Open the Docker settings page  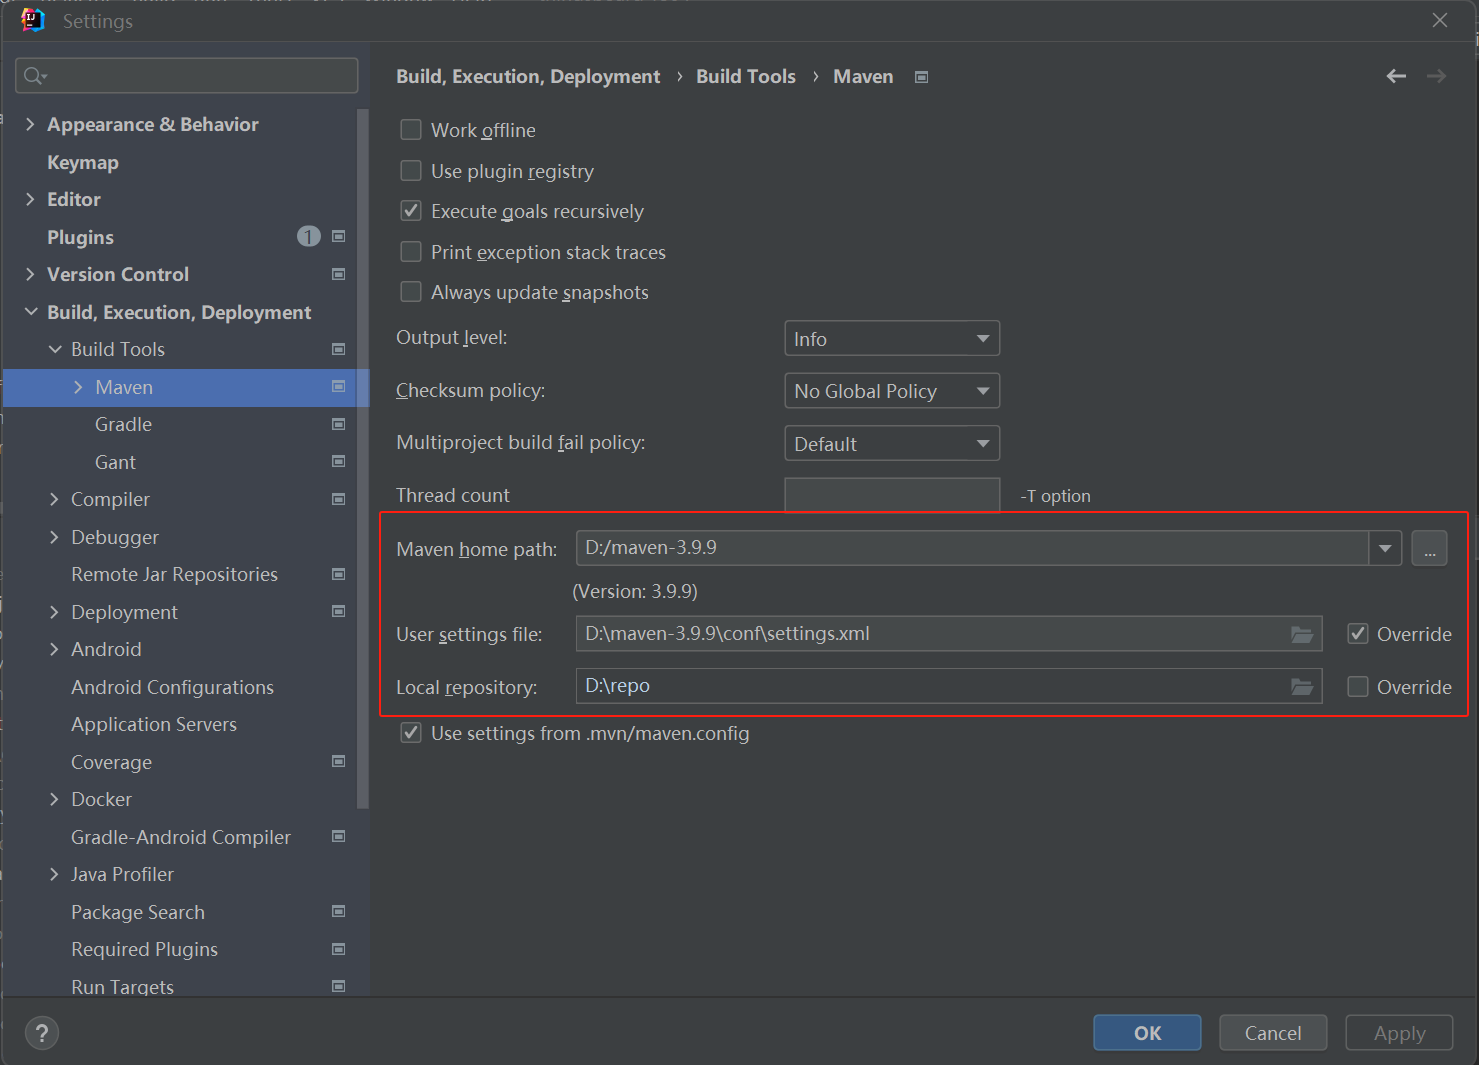click(101, 799)
